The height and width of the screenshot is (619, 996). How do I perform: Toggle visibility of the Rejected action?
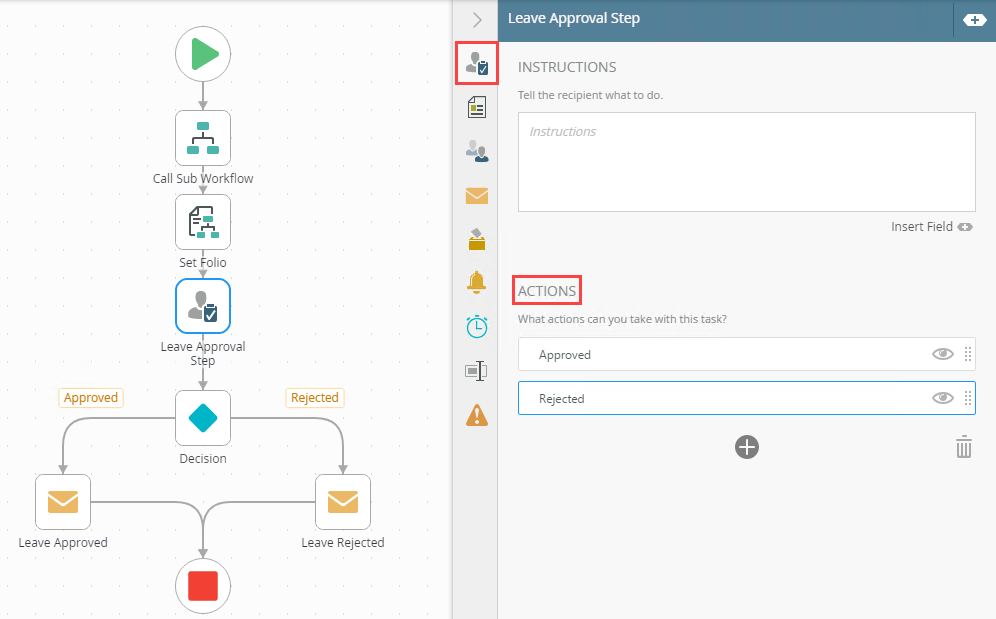[x=943, y=398]
